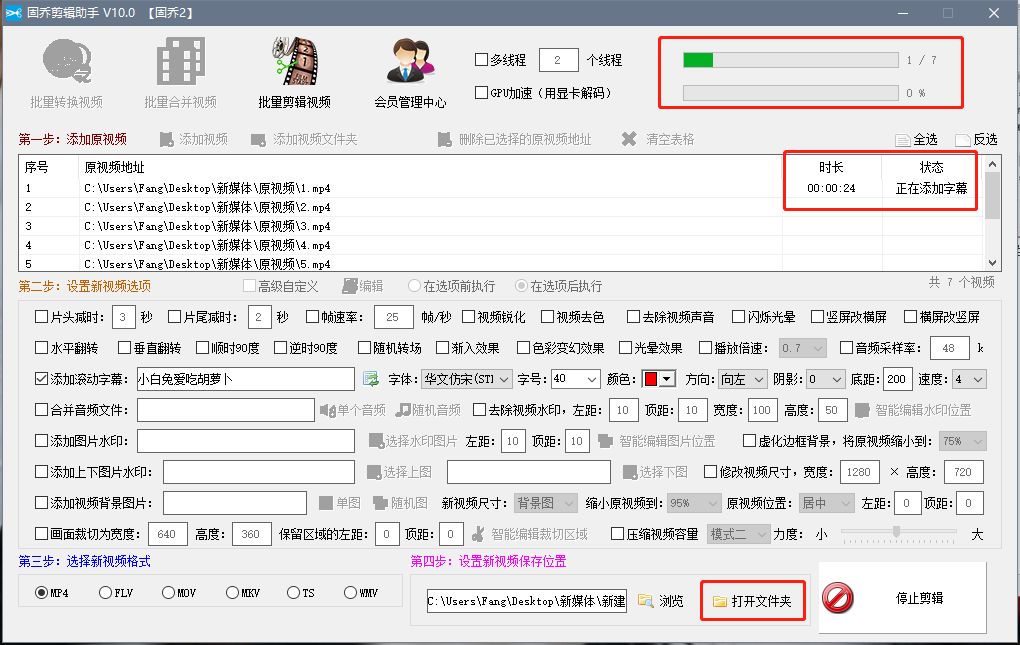This screenshot has width=1020, height=645.
Task: Toggle 水平翻转 checkbox
Action: point(42,348)
